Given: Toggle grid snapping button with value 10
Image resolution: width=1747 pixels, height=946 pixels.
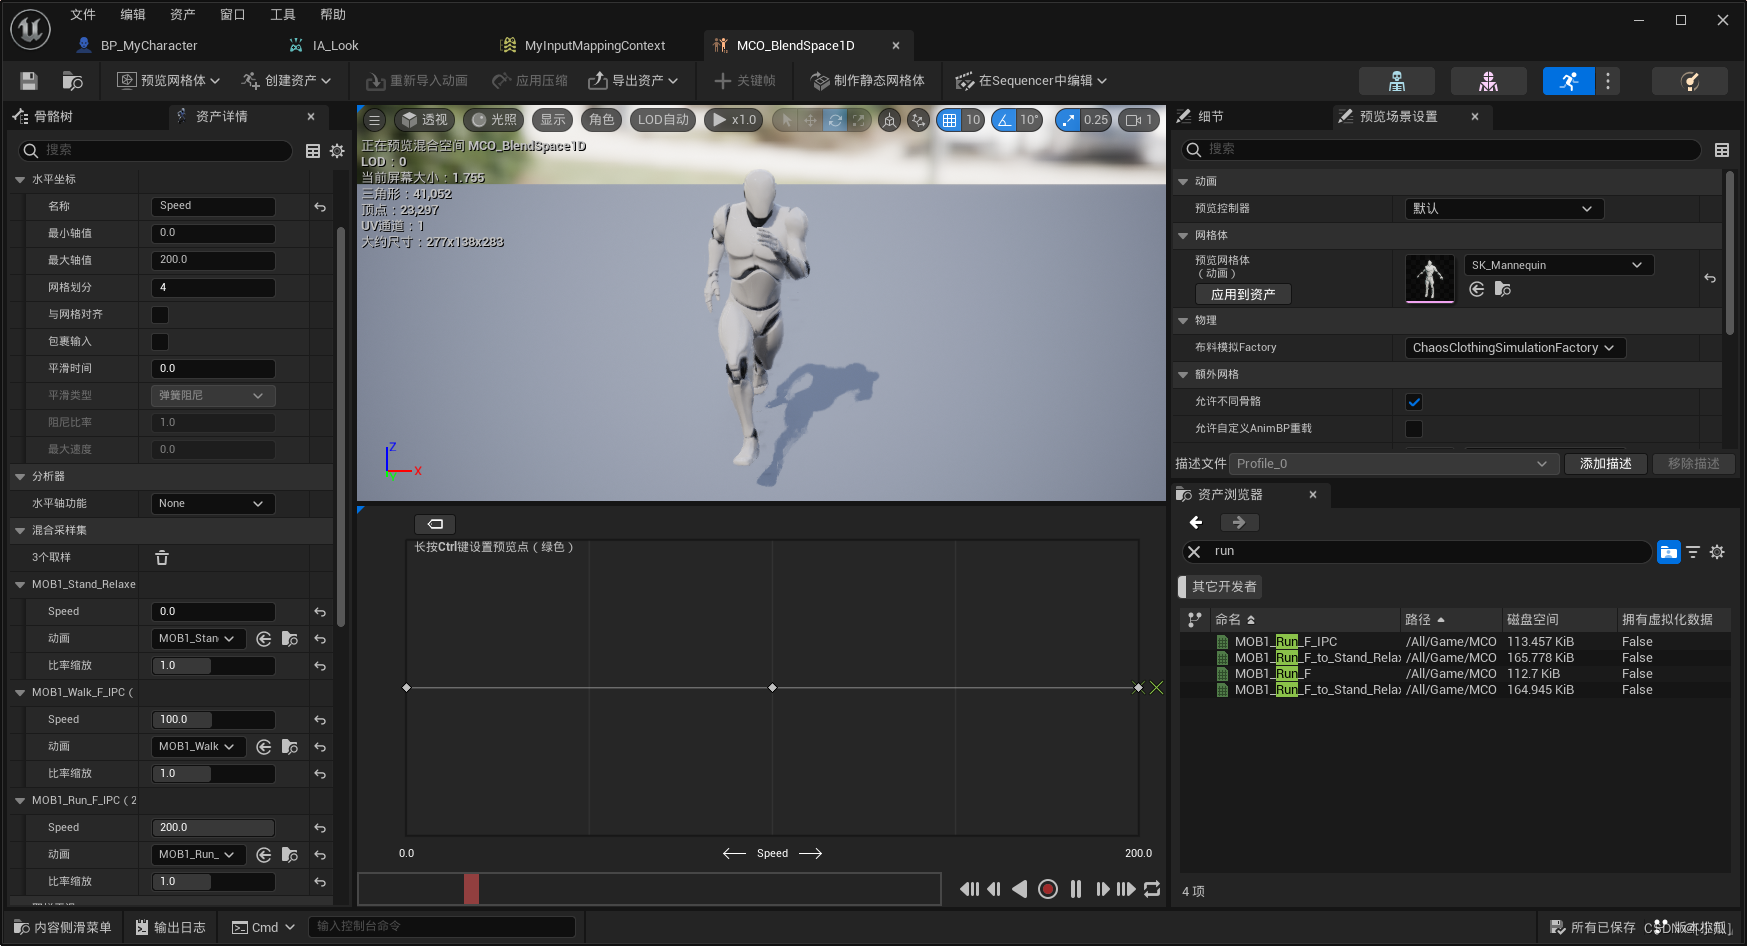Looking at the screenshot, I should point(949,120).
